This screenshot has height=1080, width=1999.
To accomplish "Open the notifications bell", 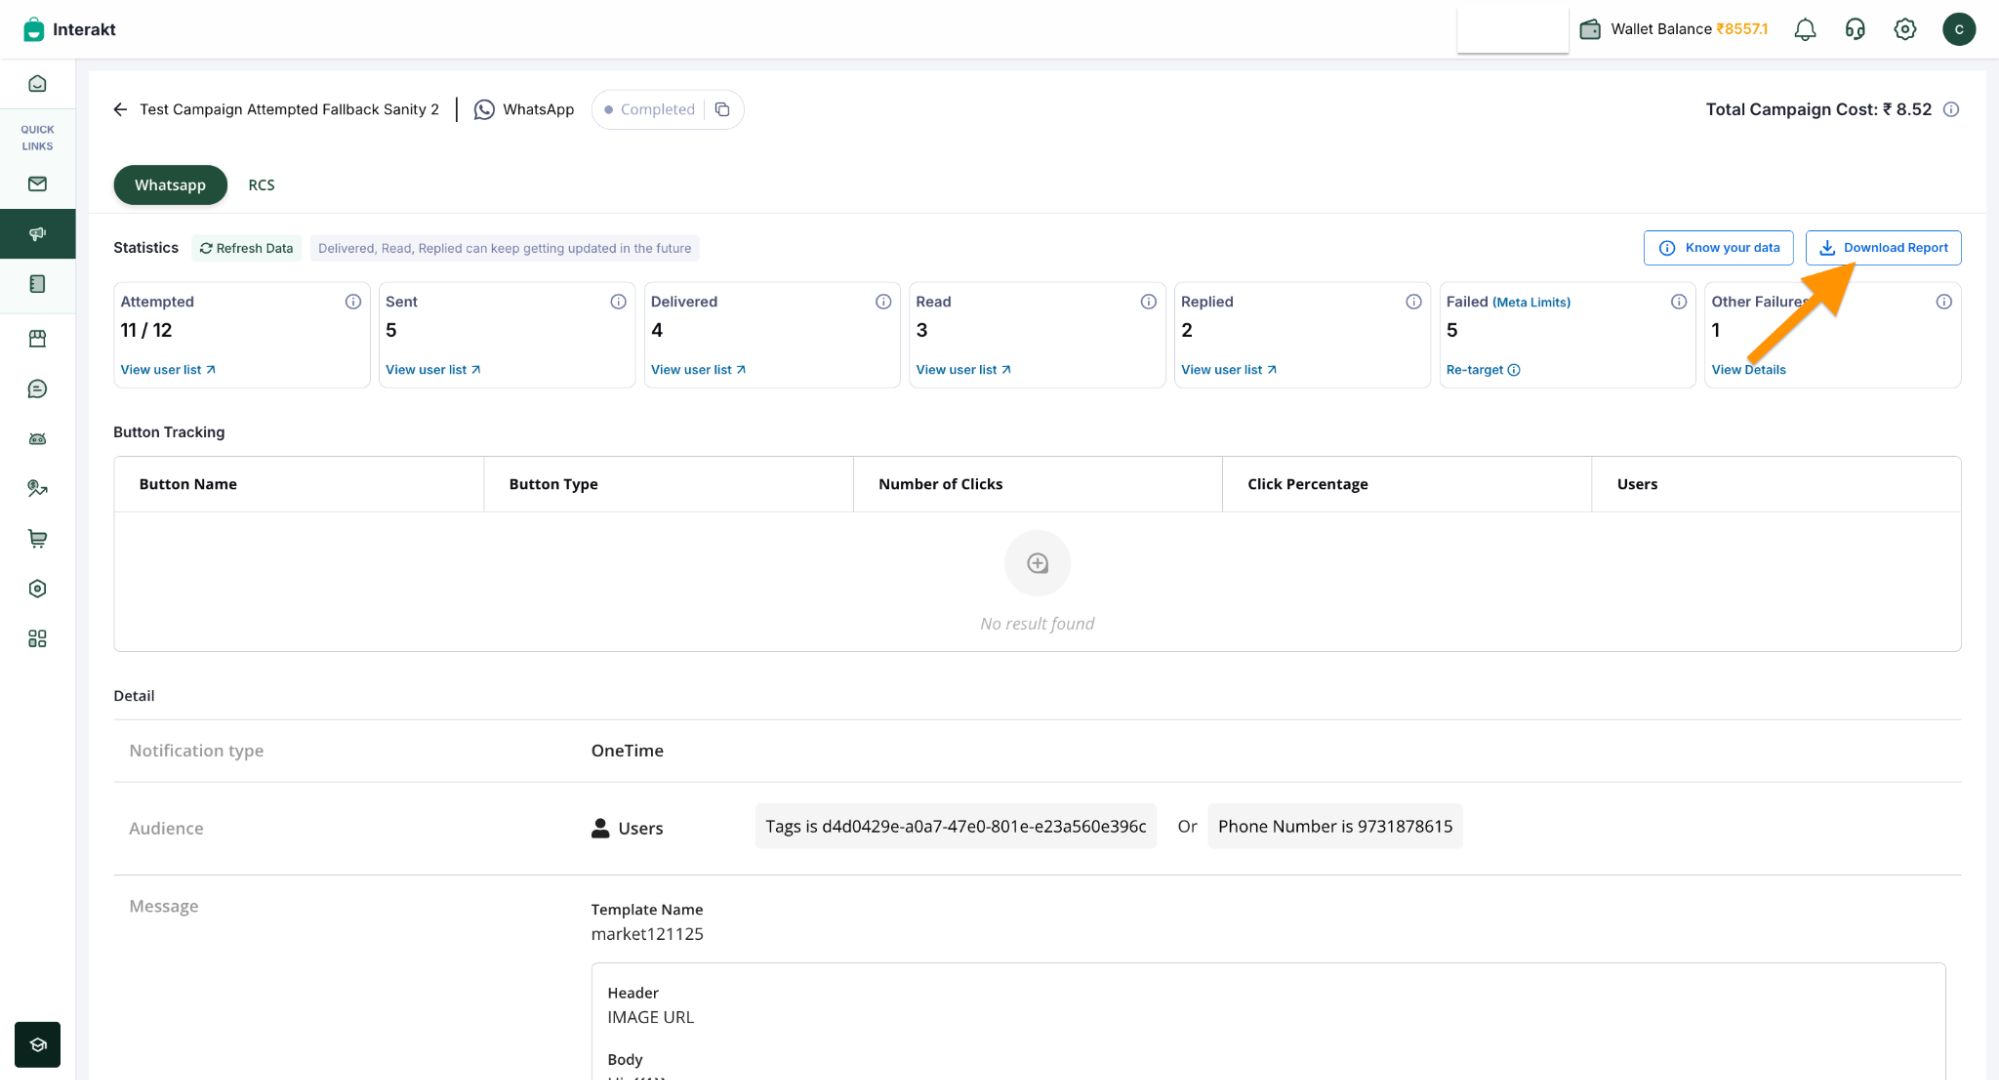I will (1804, 30).
